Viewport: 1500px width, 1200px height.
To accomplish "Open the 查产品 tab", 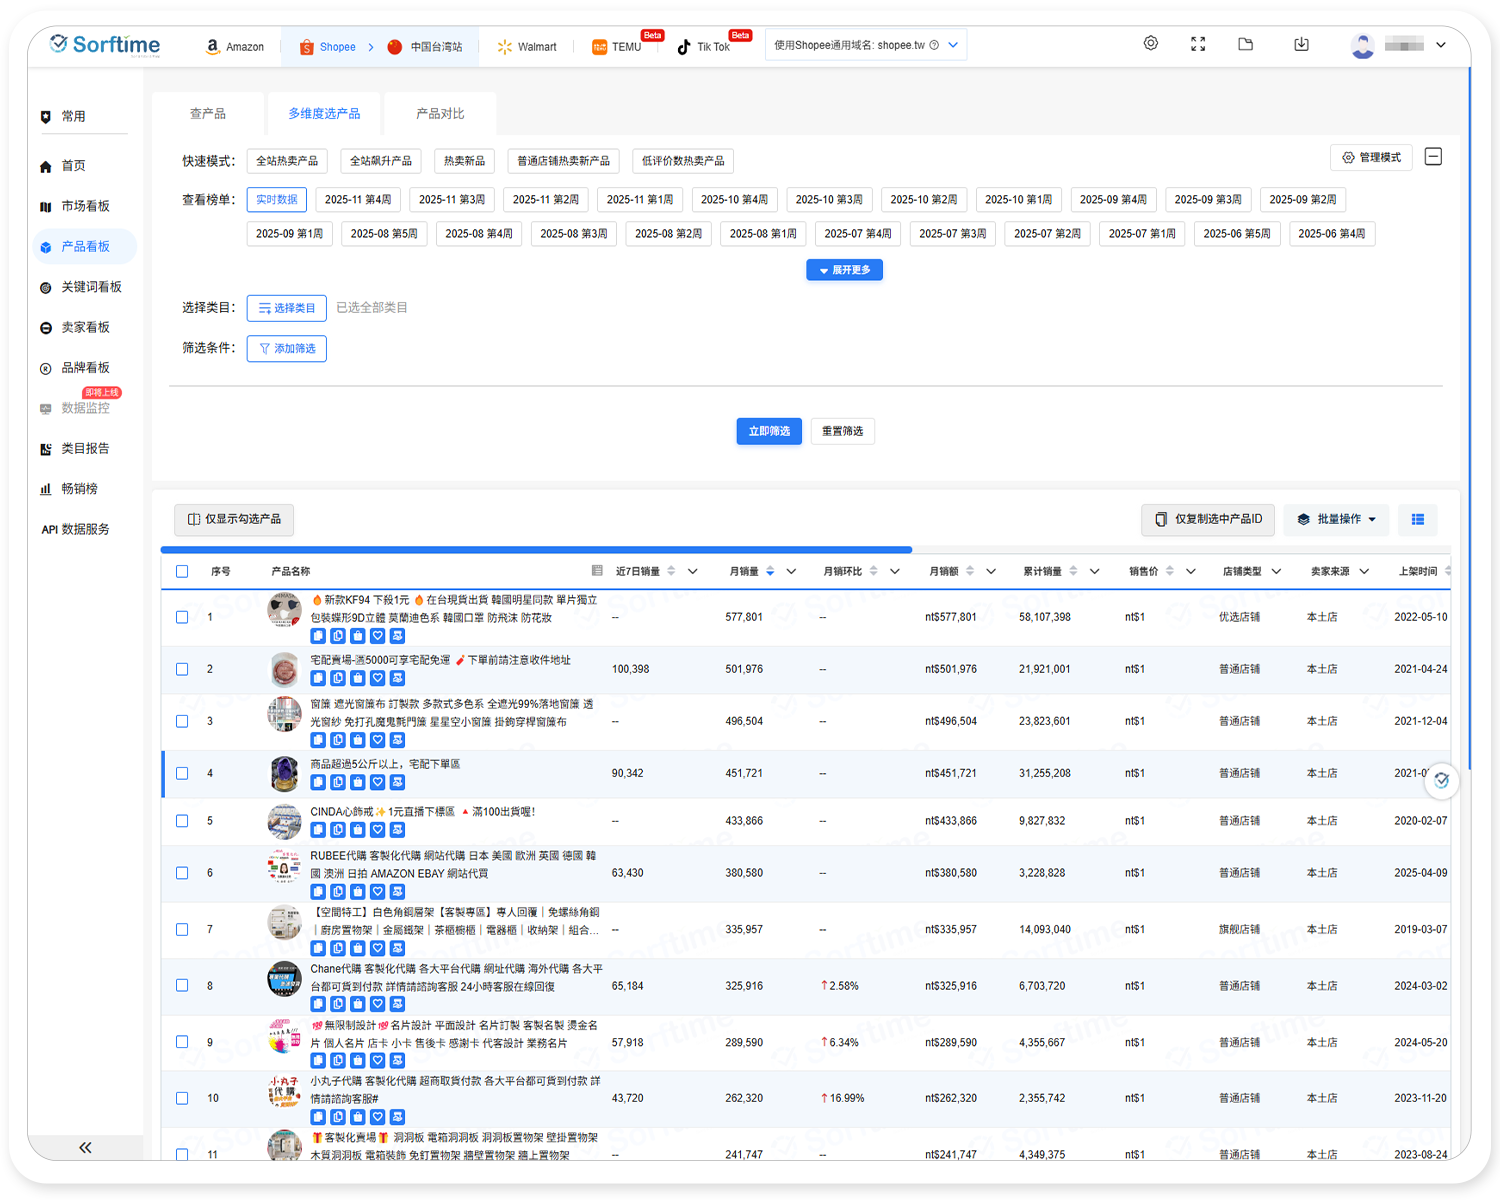I will point(208,114).
